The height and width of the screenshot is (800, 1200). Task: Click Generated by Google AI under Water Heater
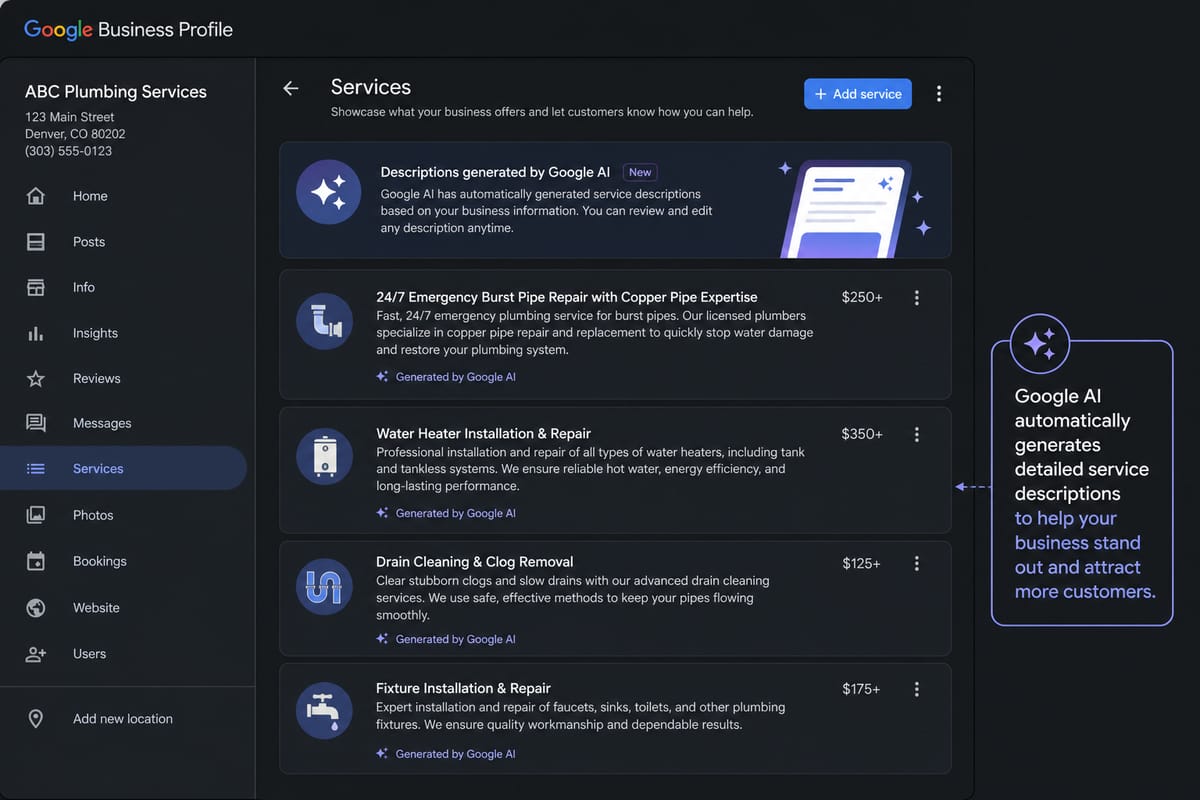[x=446, y=513]
